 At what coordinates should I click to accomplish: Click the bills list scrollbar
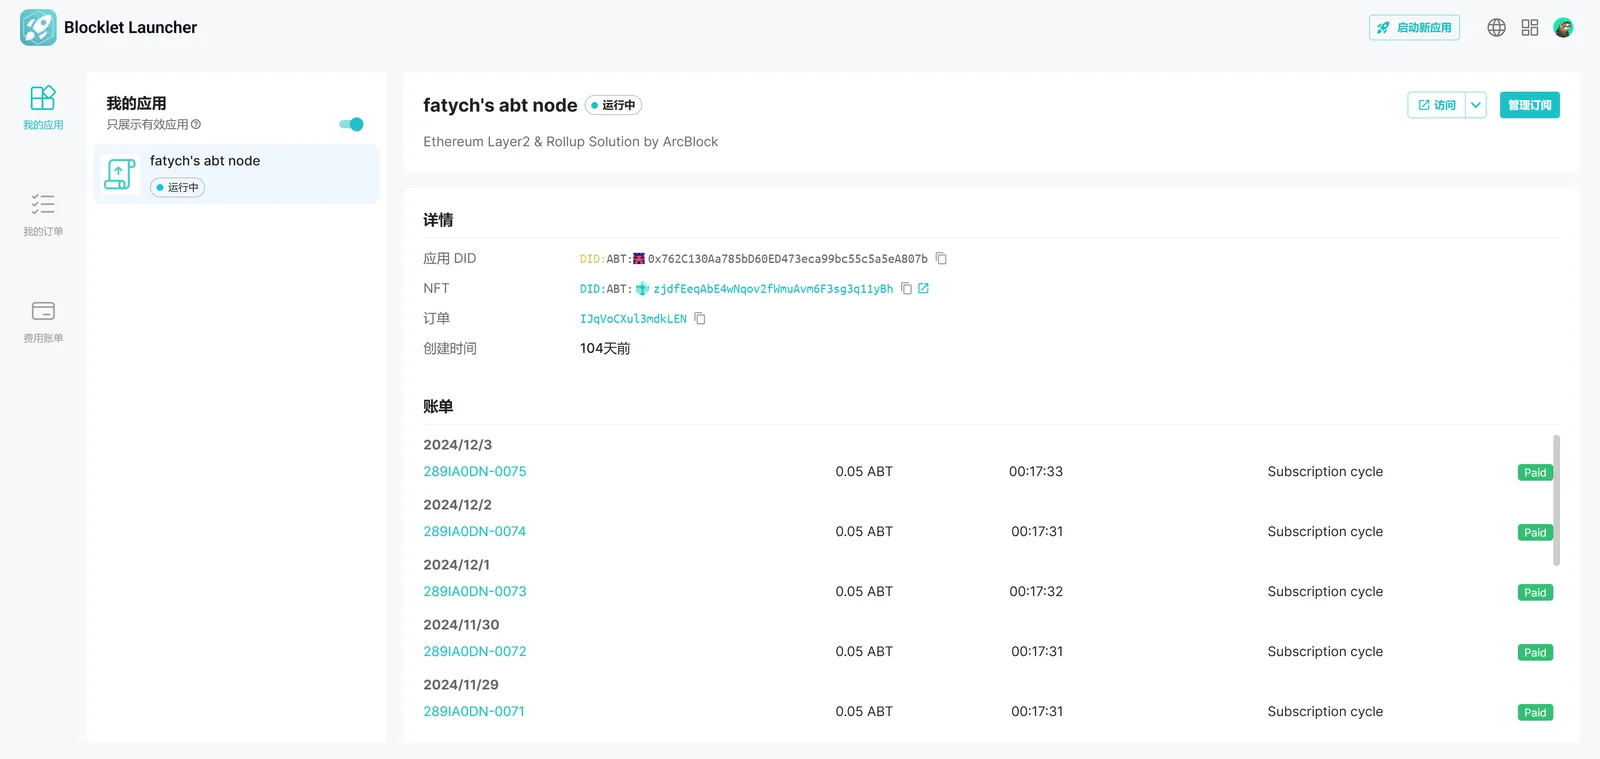coord(1556,500)
